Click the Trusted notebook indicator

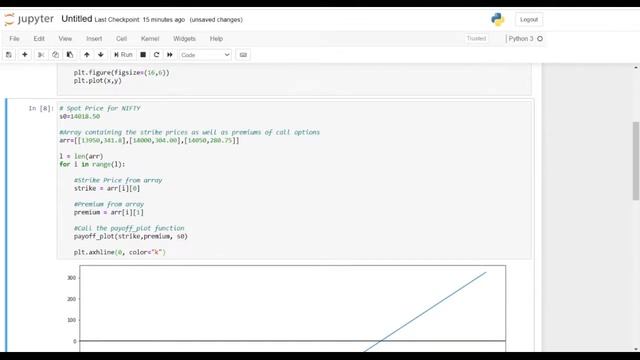pyautogui.click(x=476, y=38)
